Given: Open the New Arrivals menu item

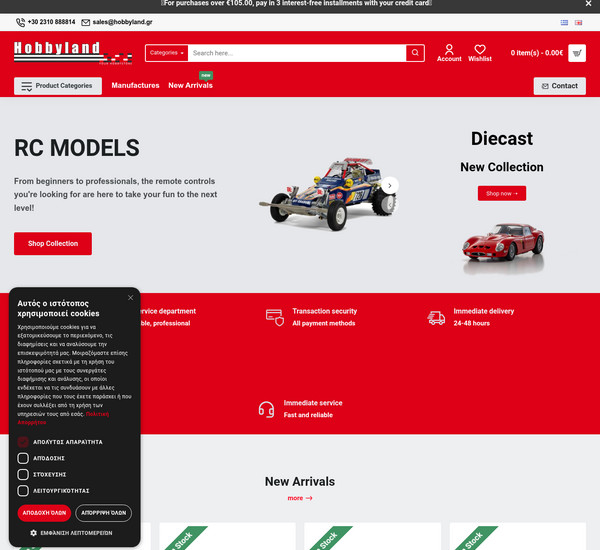Looking at the screenshot, I should pyautogui.click(x=191, y=85).
